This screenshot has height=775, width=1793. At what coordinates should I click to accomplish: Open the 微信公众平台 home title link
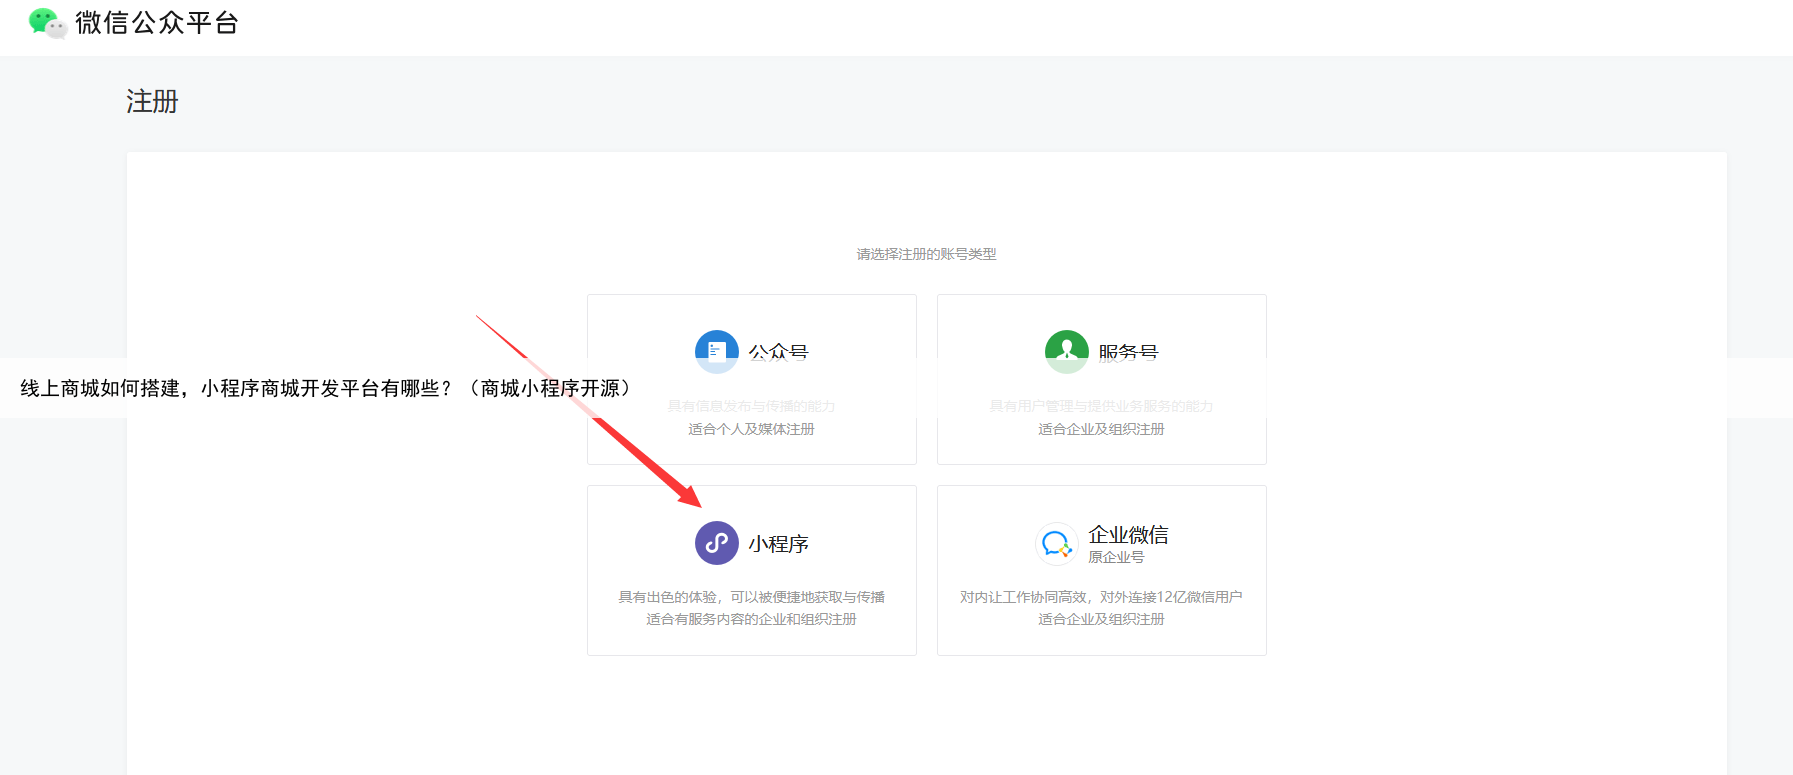tap(157, 23)
